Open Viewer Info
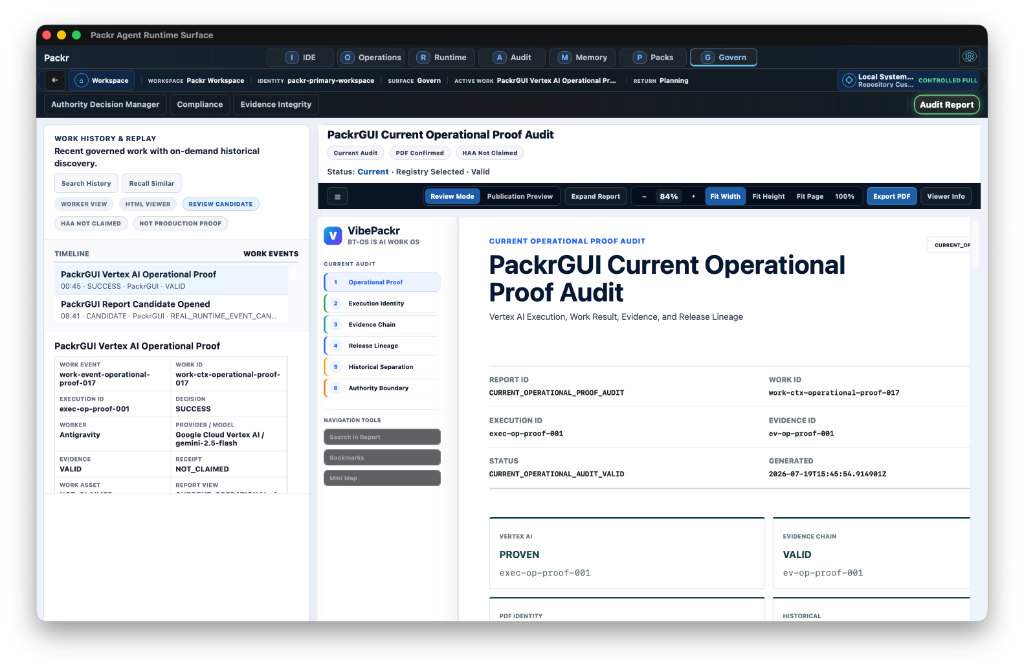Viewport: 1024px width, 669px height. pyautogui.click(x=946, y=197)
